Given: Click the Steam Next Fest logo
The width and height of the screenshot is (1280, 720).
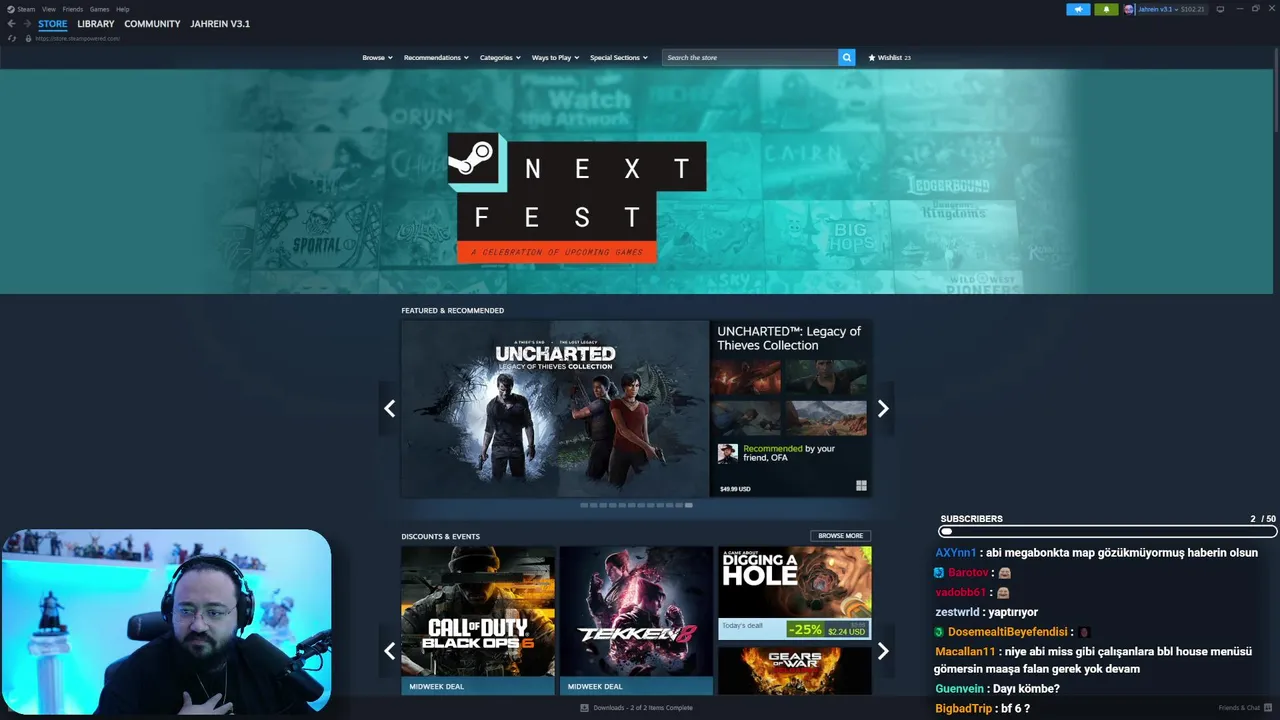Looking at the screenshot, I should (577, 198).
